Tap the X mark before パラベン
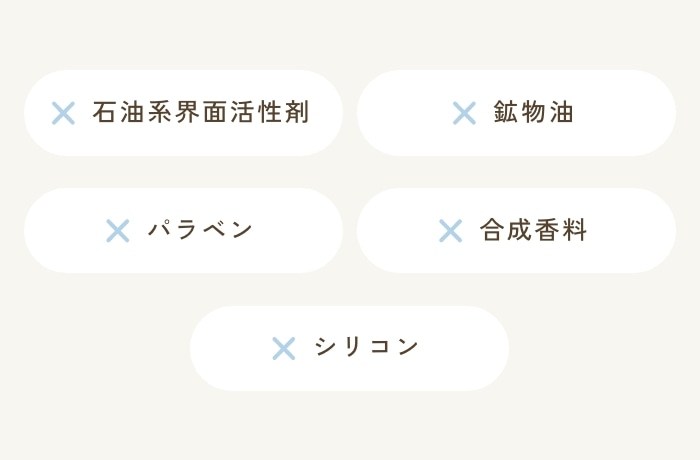700x460 pixels. coord(118,231)
